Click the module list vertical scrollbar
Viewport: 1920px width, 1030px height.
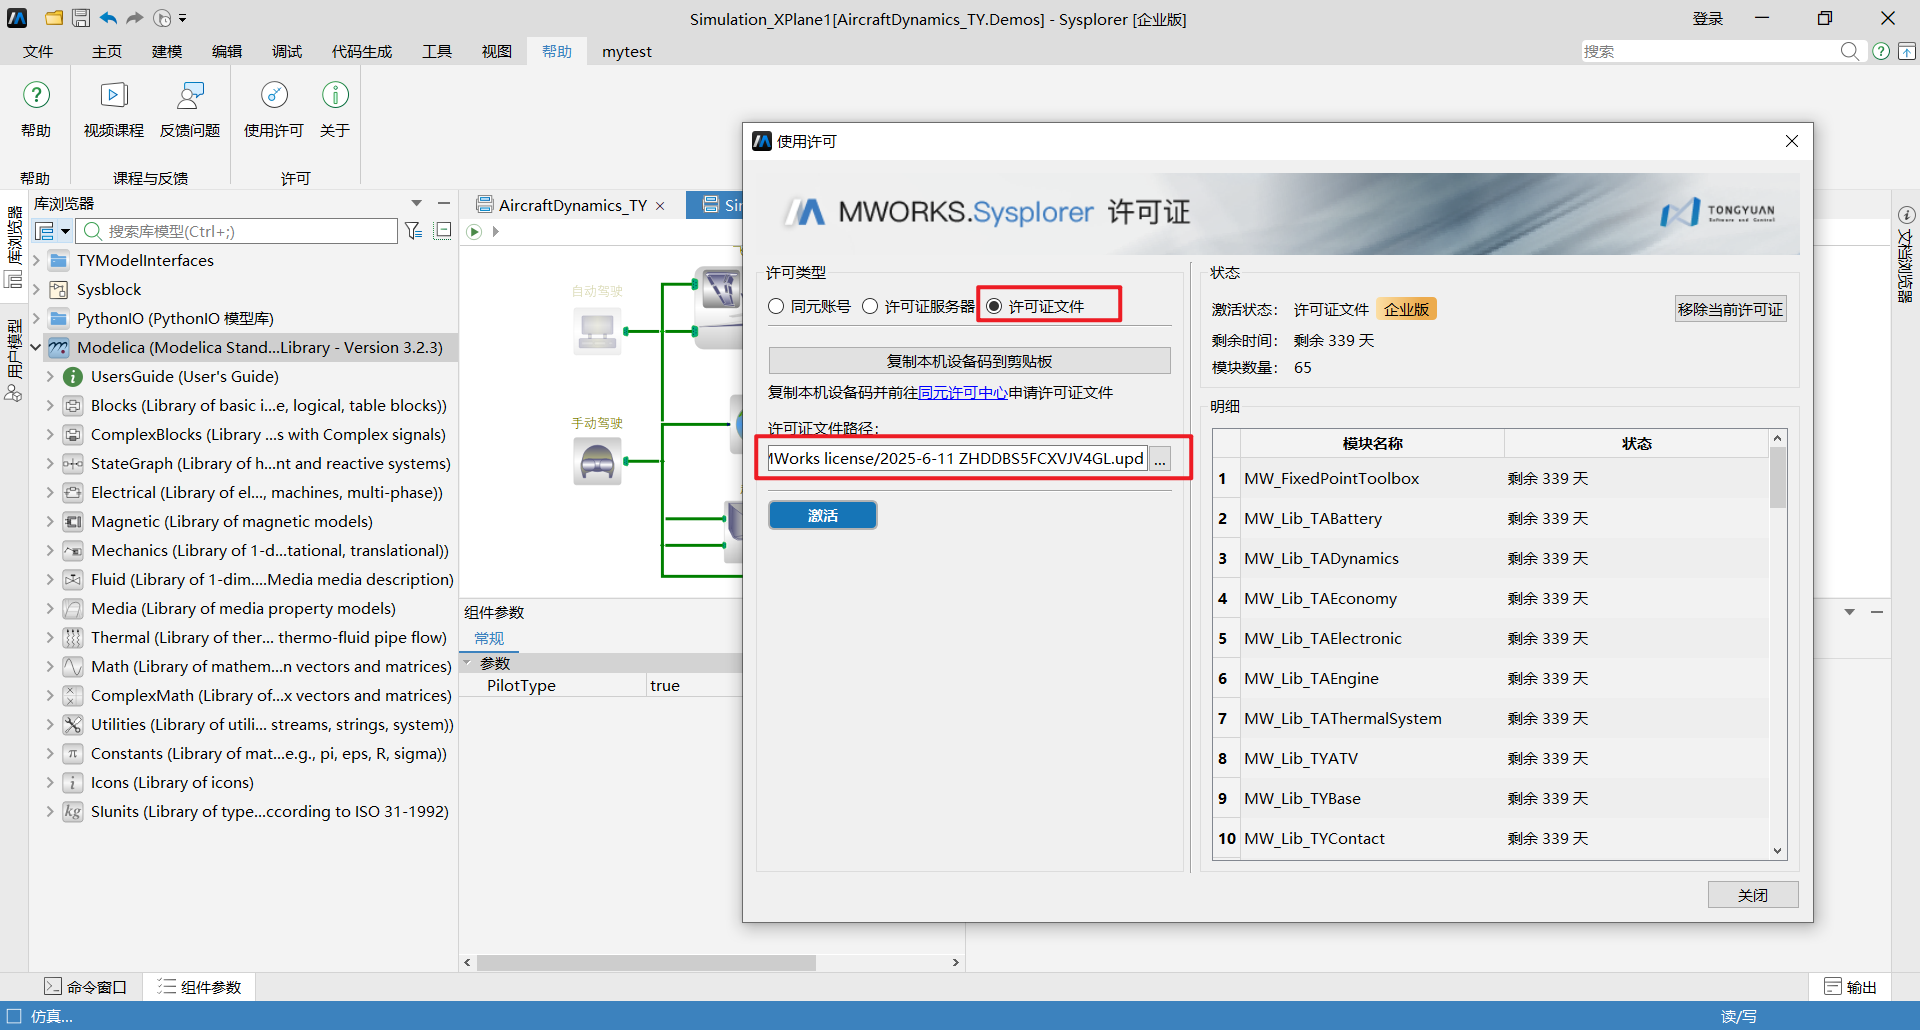[x=1778, y=478]
